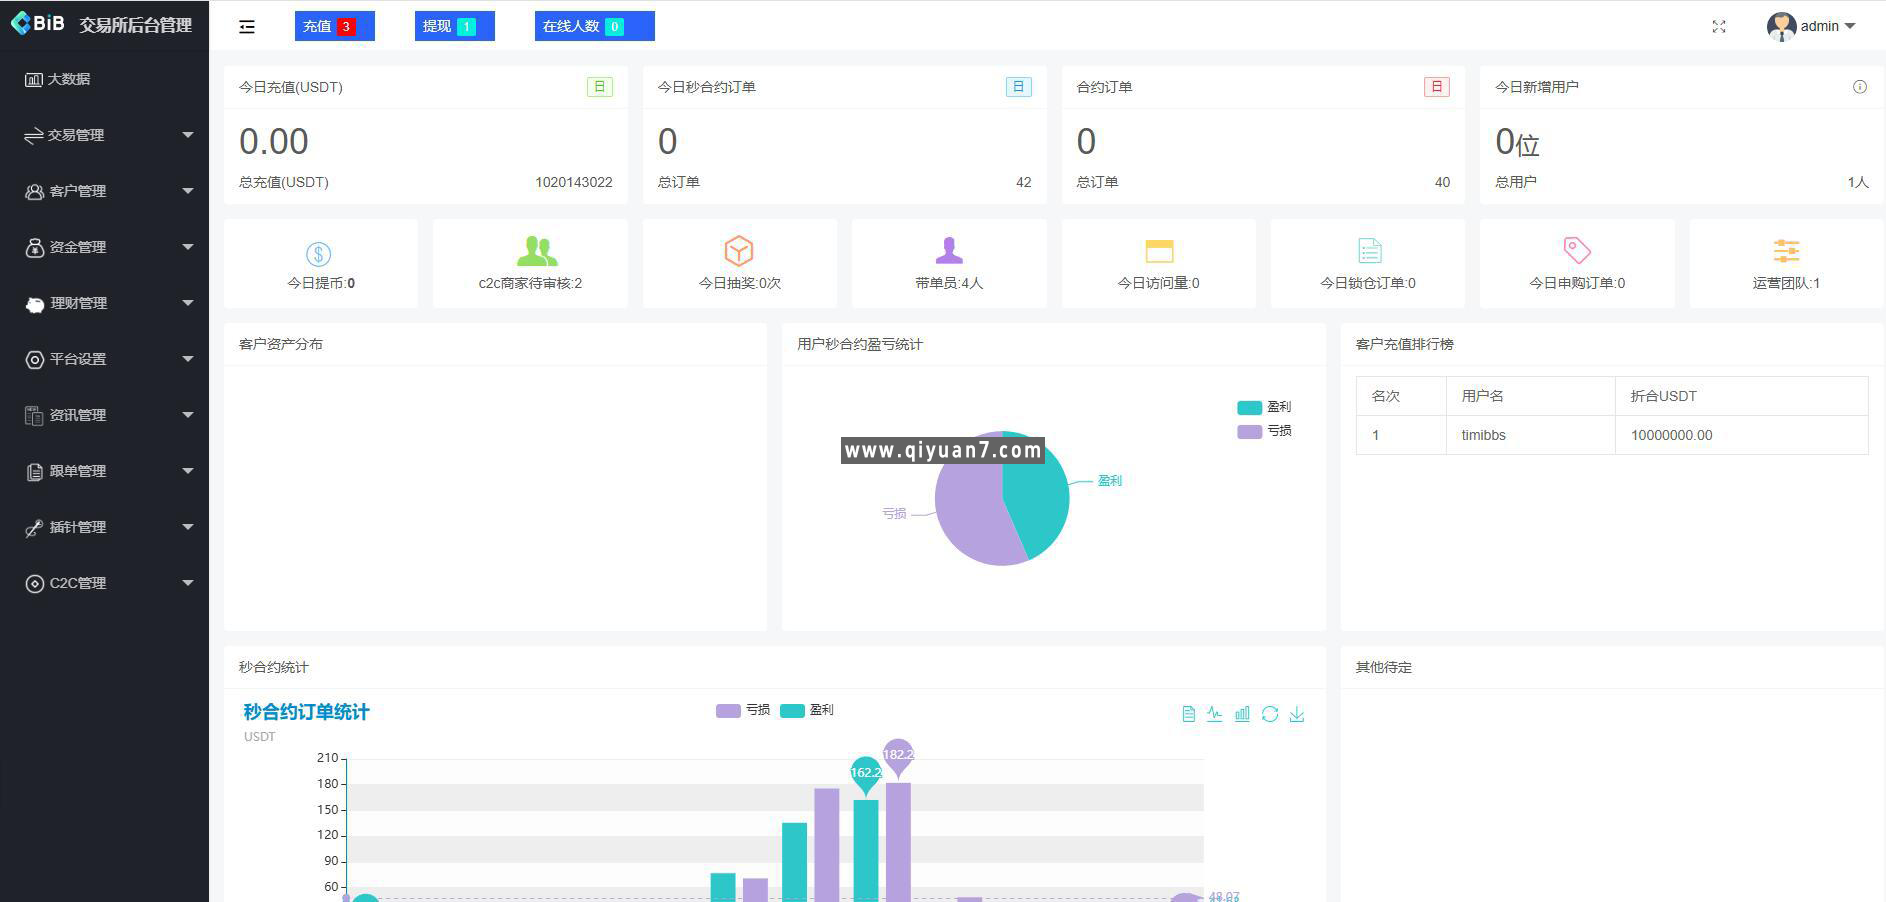Switch chart to line view icon
Viewport: 1886px width, 902px height.
pyautogui.click(x=1214, y=714)
